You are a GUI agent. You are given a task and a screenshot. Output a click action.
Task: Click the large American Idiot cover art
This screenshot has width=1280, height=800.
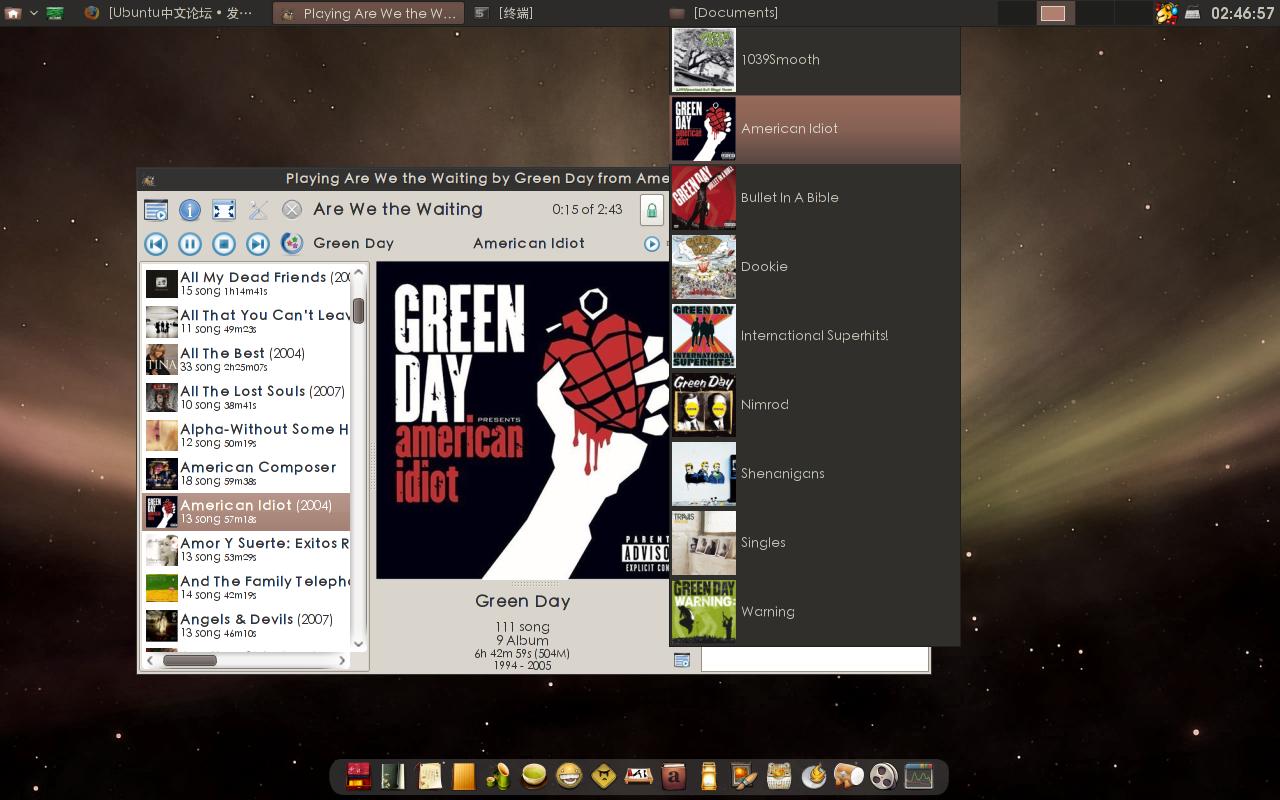pyautogui.click(x=522, y=420)
